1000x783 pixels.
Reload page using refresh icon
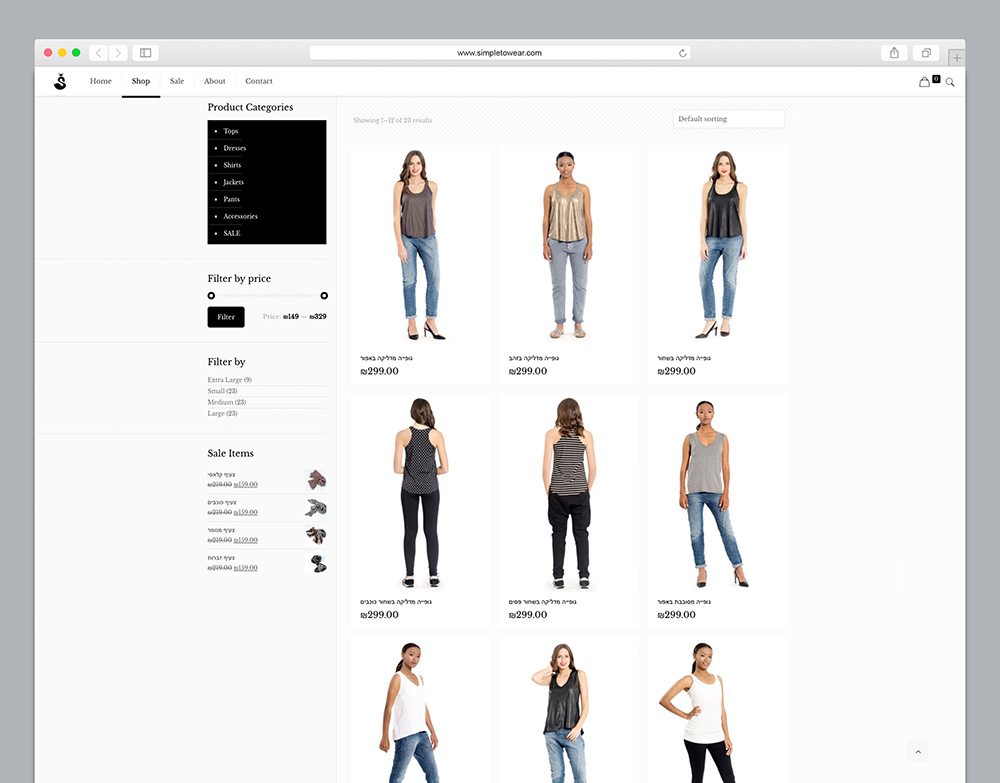(683, 53)
